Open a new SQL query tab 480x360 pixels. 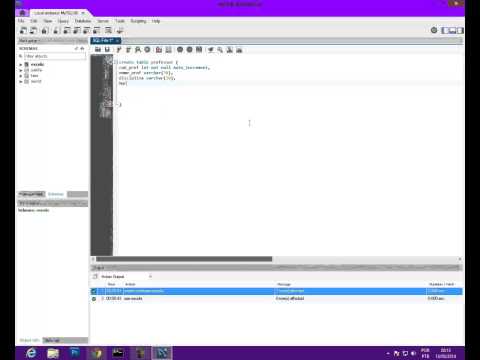pos(23,31)
